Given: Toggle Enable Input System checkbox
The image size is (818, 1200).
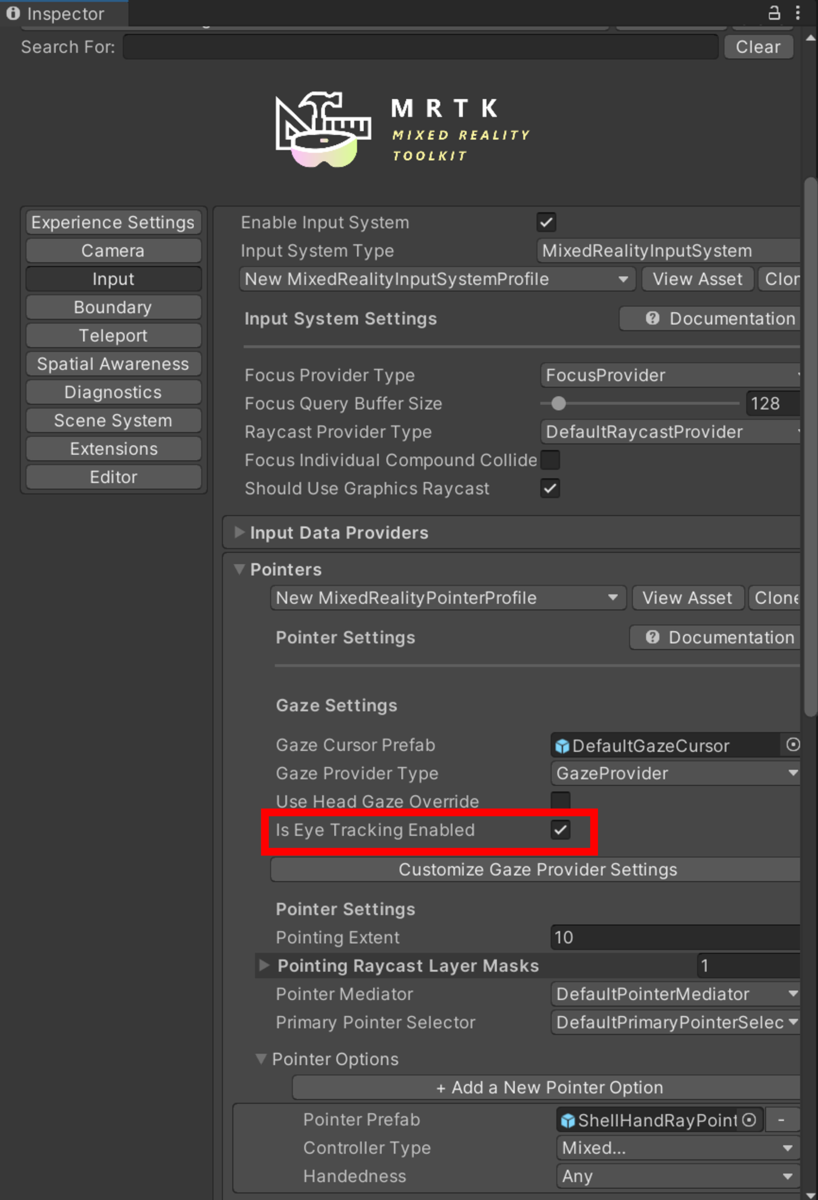Looking at the screenshot, I should point(546,222).
